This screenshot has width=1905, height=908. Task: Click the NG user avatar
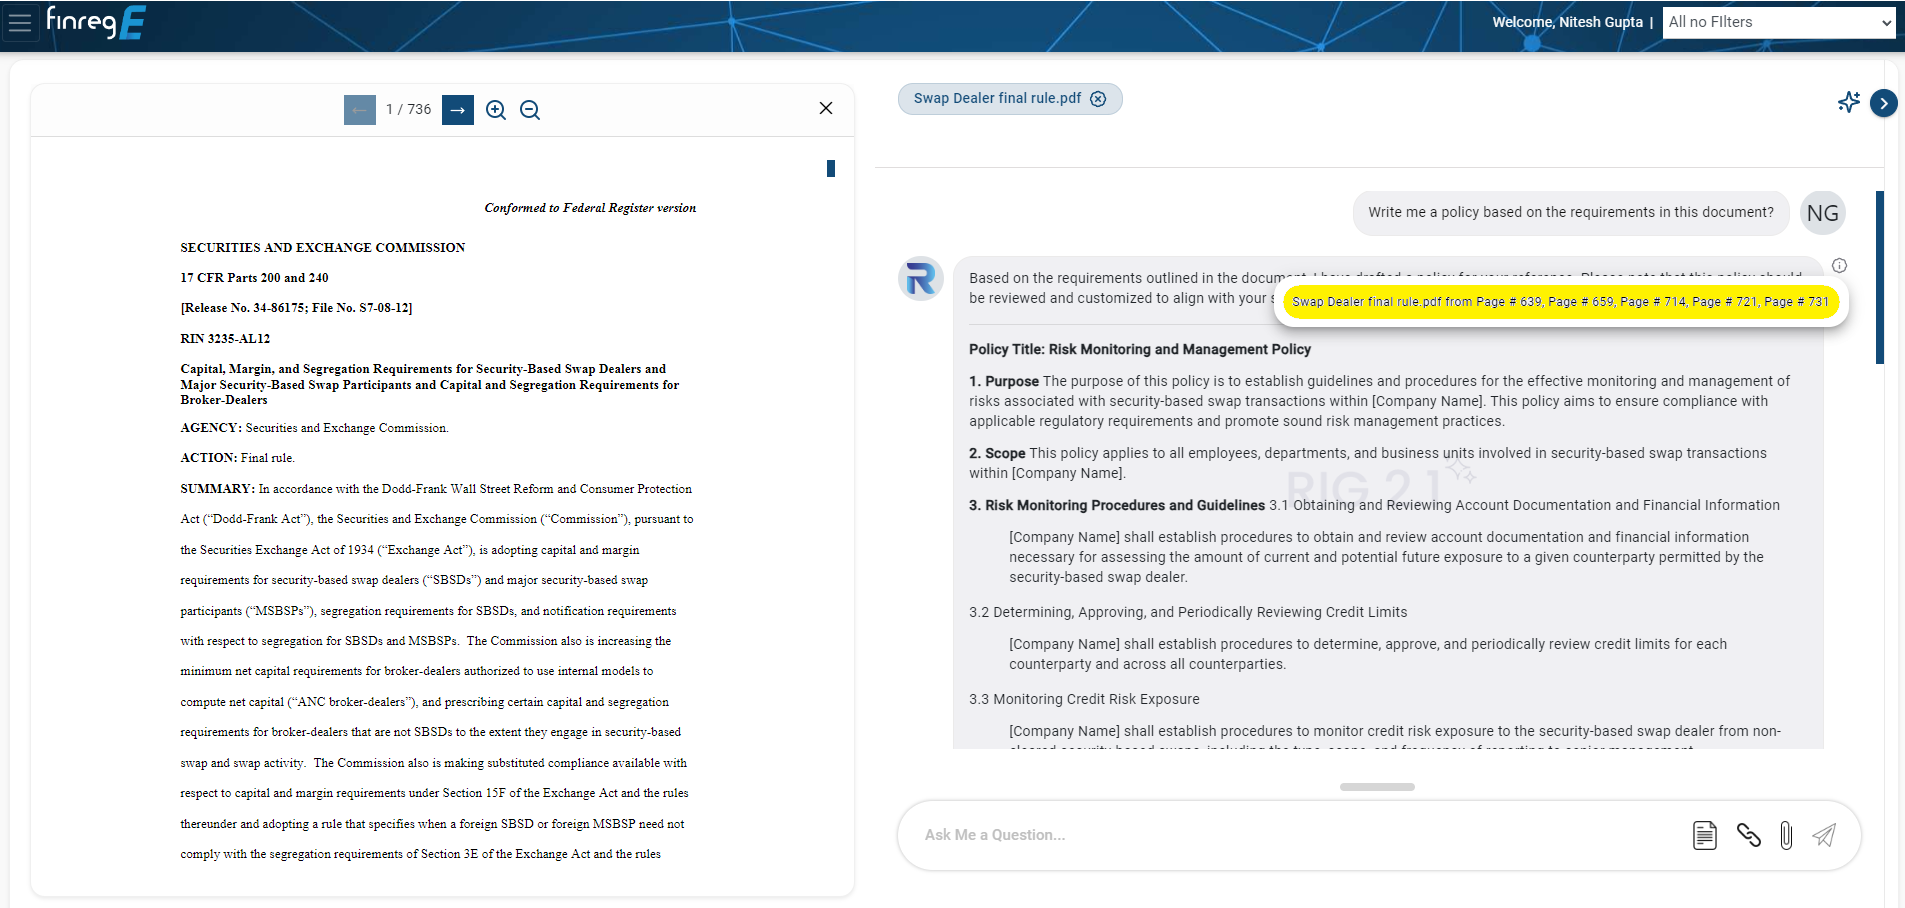pyautogui.click(x=1823, y=213)
